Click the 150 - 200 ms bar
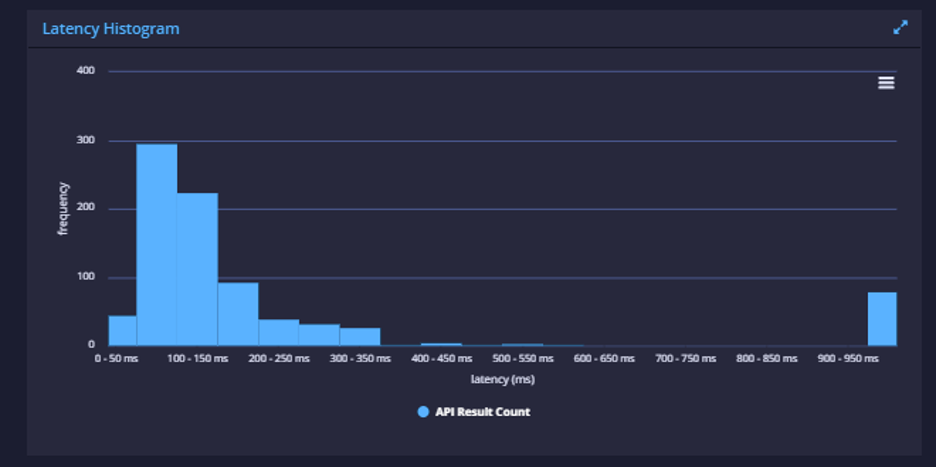This screenshot has width=936, height=468. click(238, 314)
